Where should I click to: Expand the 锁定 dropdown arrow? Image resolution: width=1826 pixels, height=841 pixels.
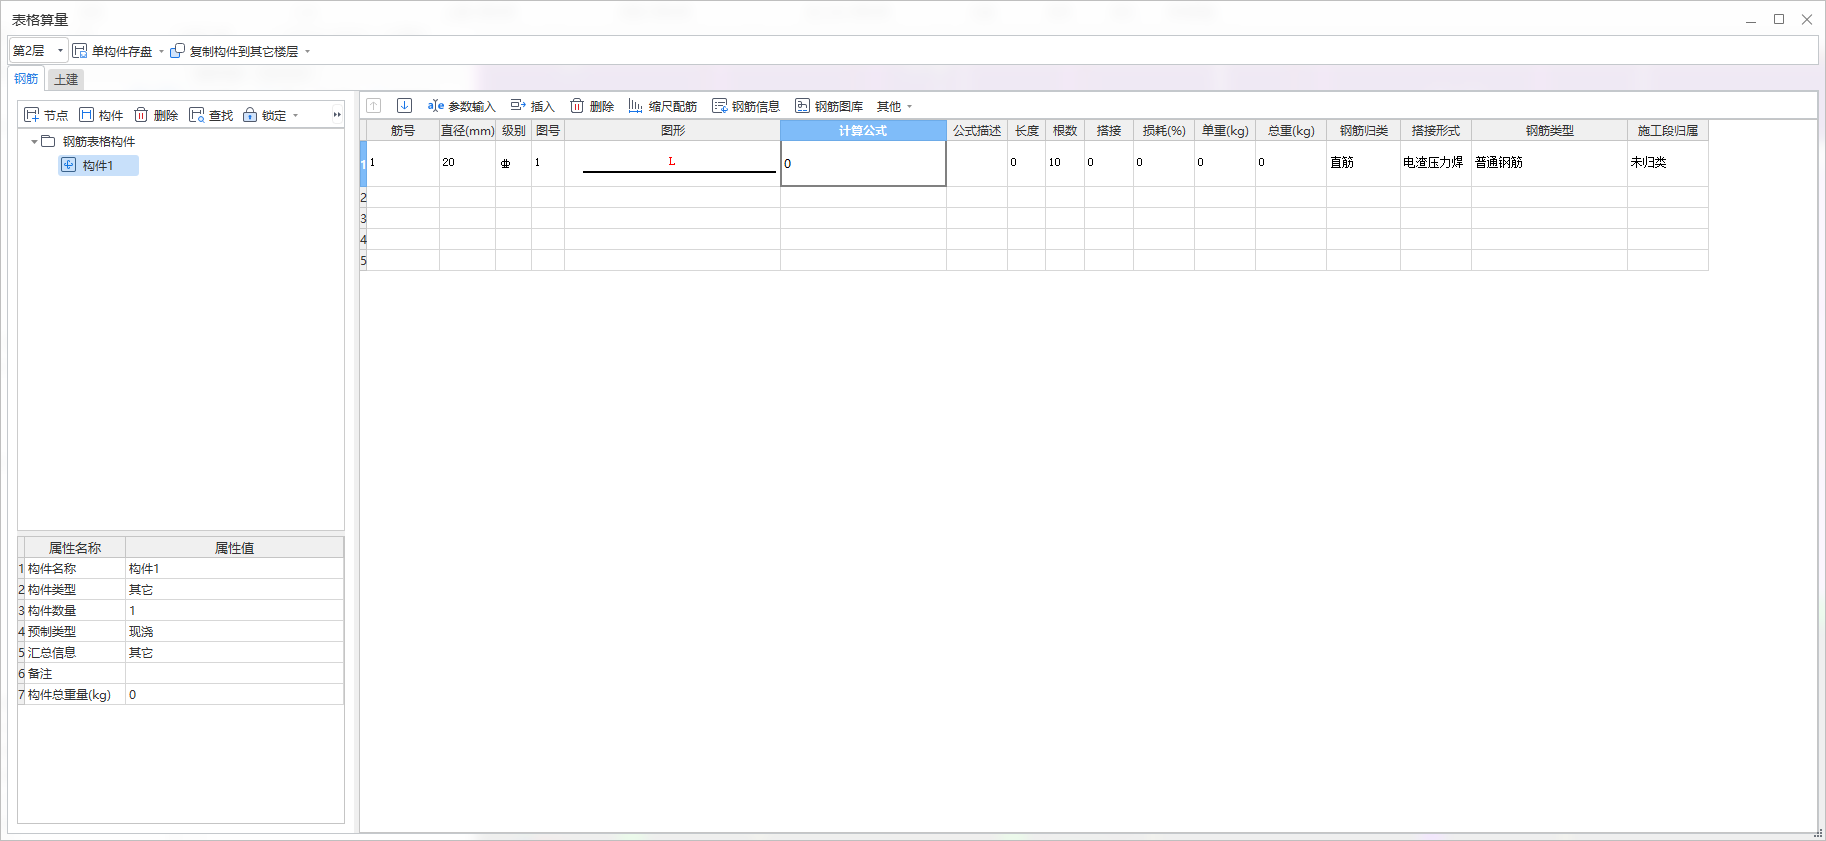[295, 116]
